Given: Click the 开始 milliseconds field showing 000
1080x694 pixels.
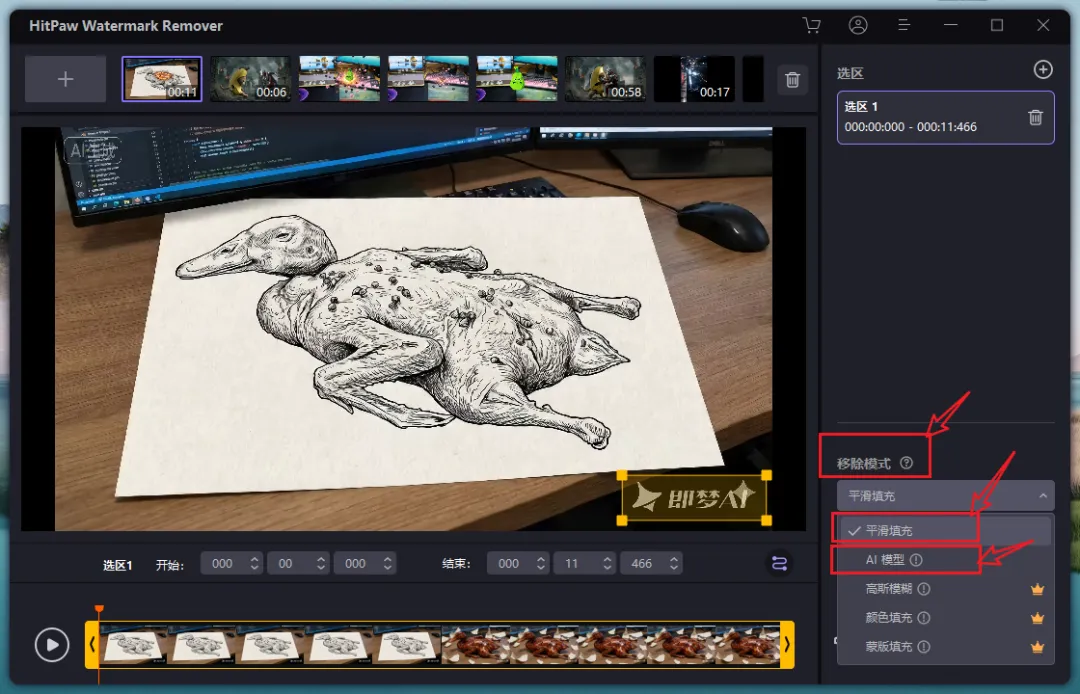Looking at the screenshot, I should pos(364,563).
